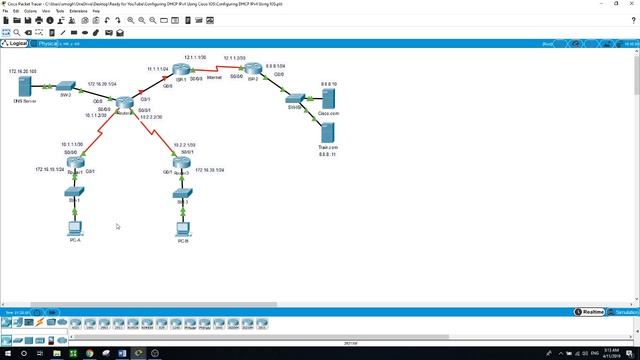Zoom out with third magnifier icon
The width and height of the screenshot is (640, 360).
tap(153, 20)
